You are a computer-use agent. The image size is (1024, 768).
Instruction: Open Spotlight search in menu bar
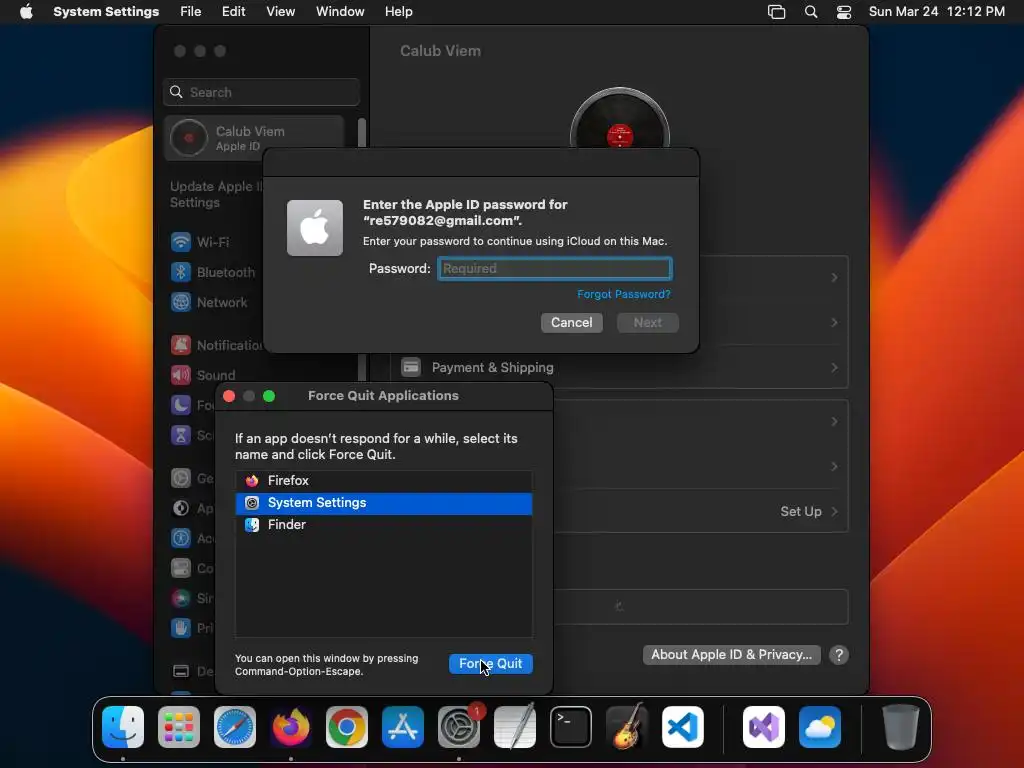pos(810,12)
